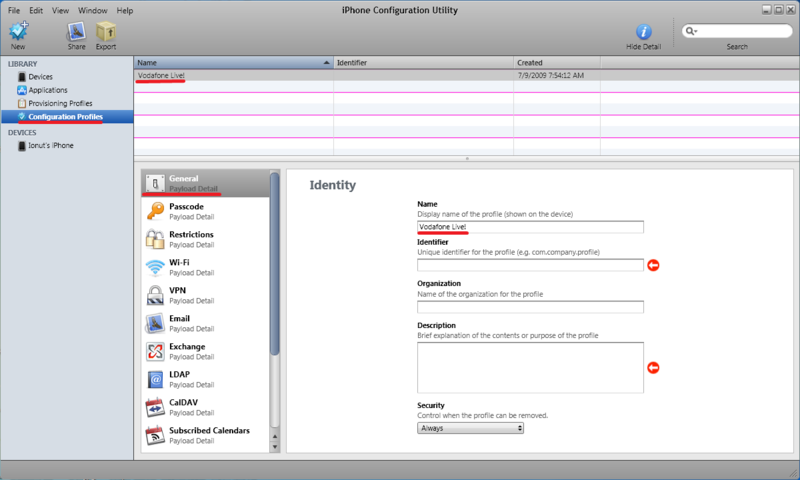Click the created date 7/9/2009 7:54:12 AM
This screenshot has height=480, width=800.
click(551, 75)
